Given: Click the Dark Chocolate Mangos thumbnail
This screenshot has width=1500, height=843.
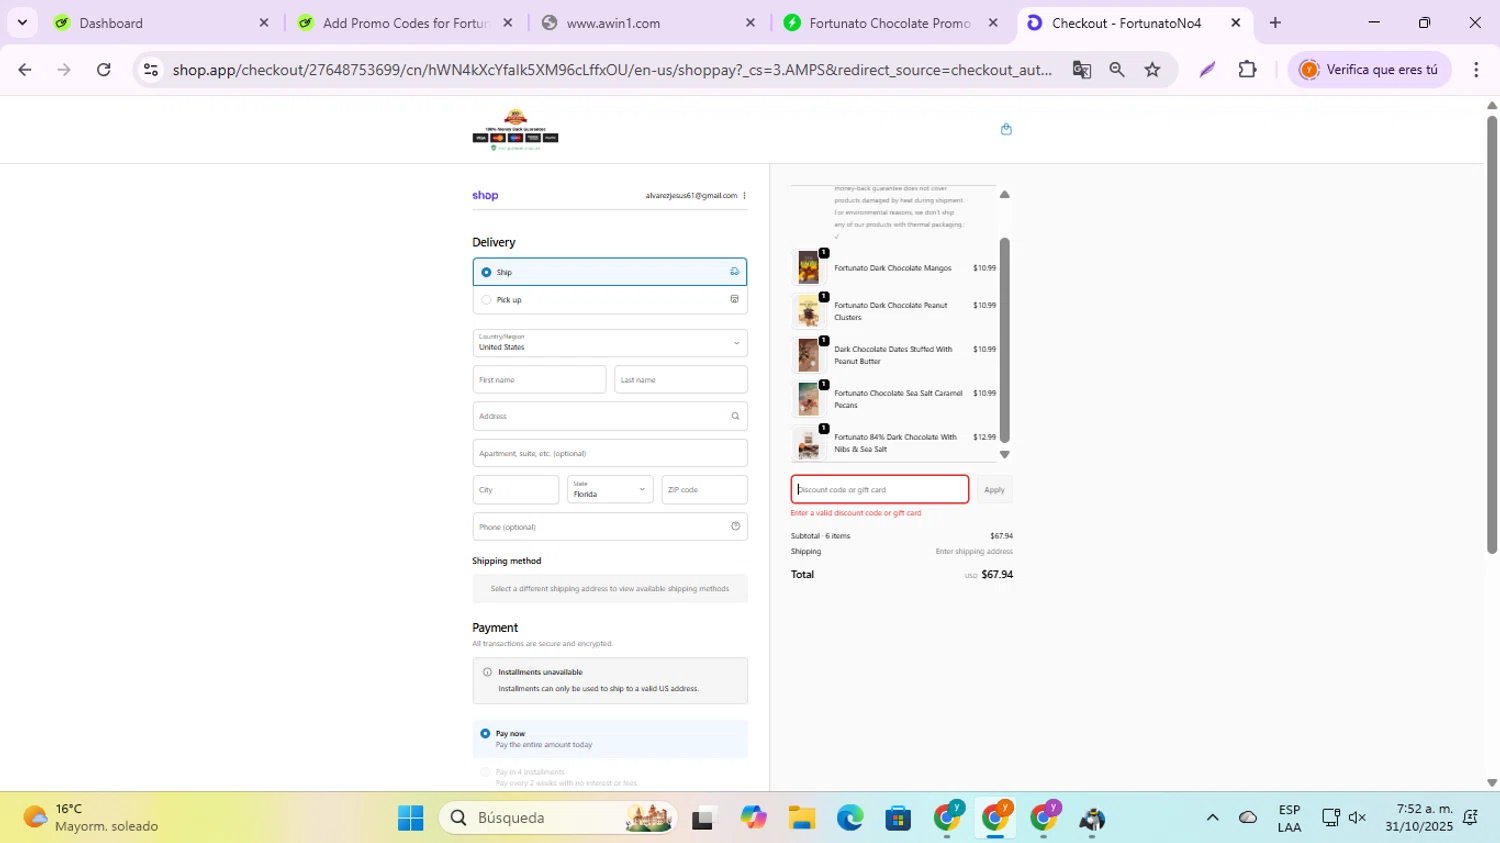Looking at the screenshot, I should pyautogui.click(x=808, y=268).
